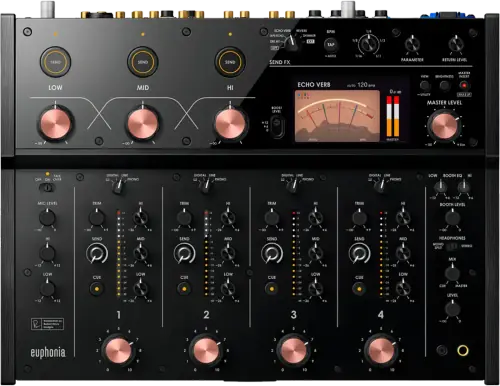The width and height of the screenshot is (500, 386).
Task: Click the gold-ringed headphone jack
Action: point(463,350)
